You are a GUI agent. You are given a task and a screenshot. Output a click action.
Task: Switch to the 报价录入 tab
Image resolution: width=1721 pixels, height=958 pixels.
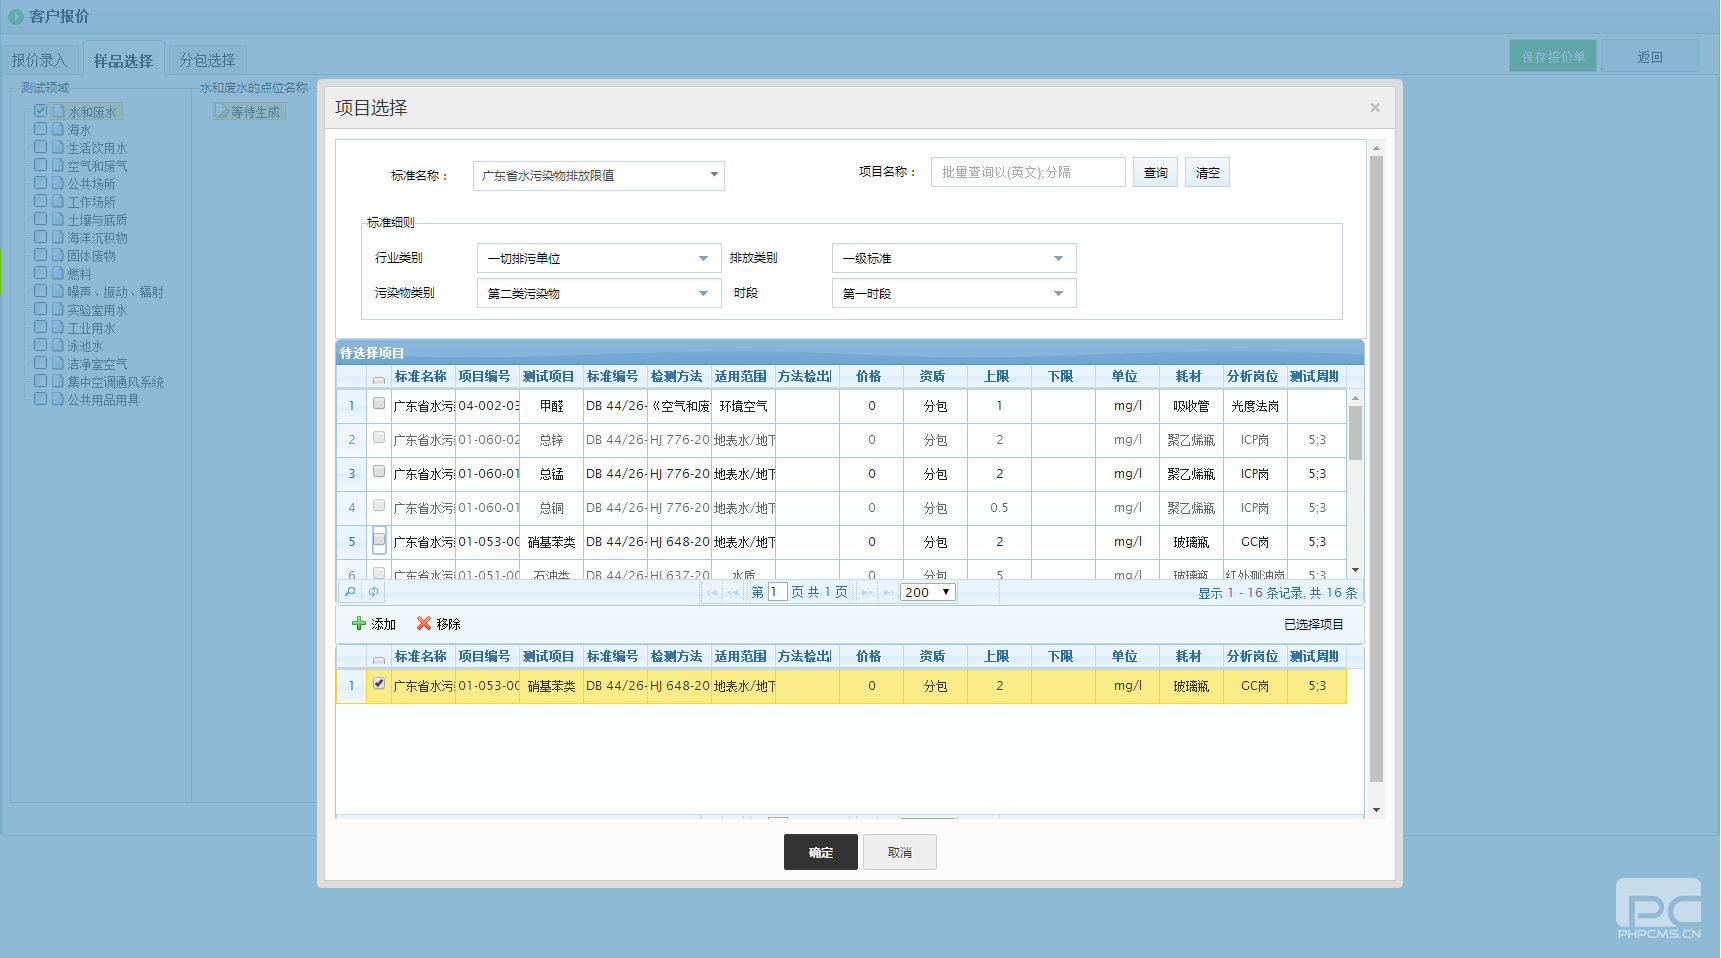pos(40,60)
